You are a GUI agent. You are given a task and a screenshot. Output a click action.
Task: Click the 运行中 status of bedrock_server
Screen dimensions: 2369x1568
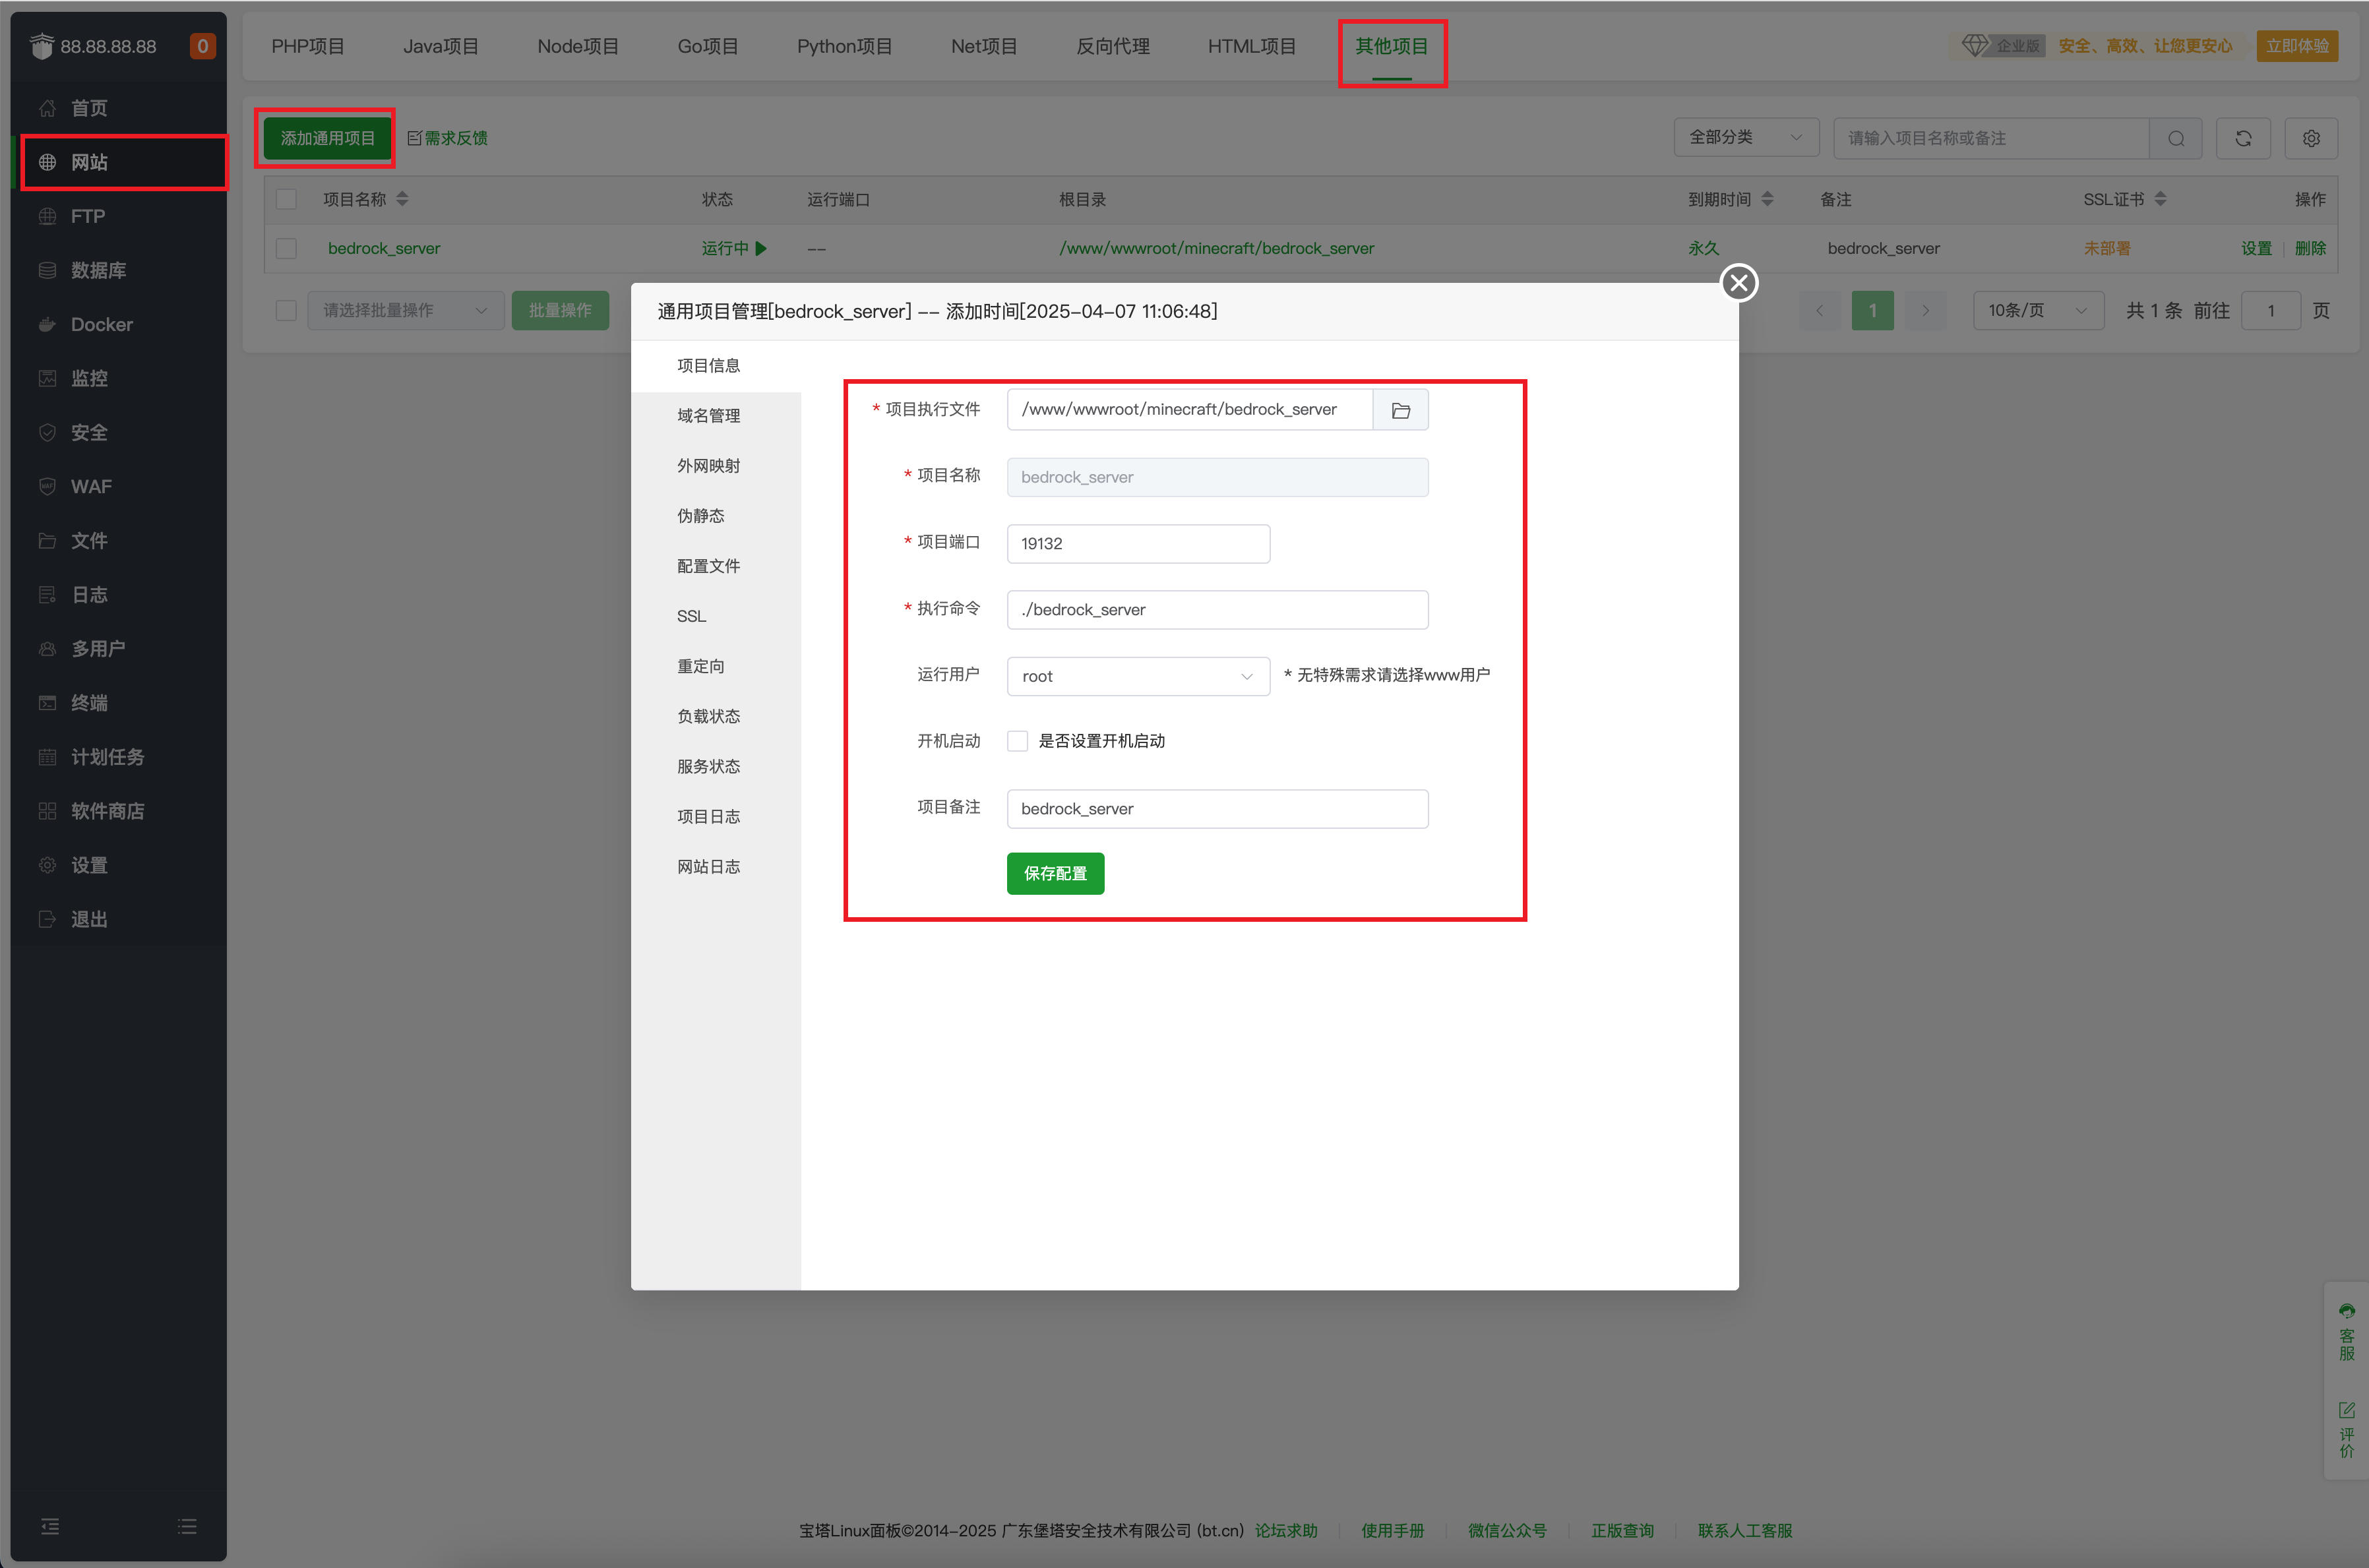tap(734, 248)
